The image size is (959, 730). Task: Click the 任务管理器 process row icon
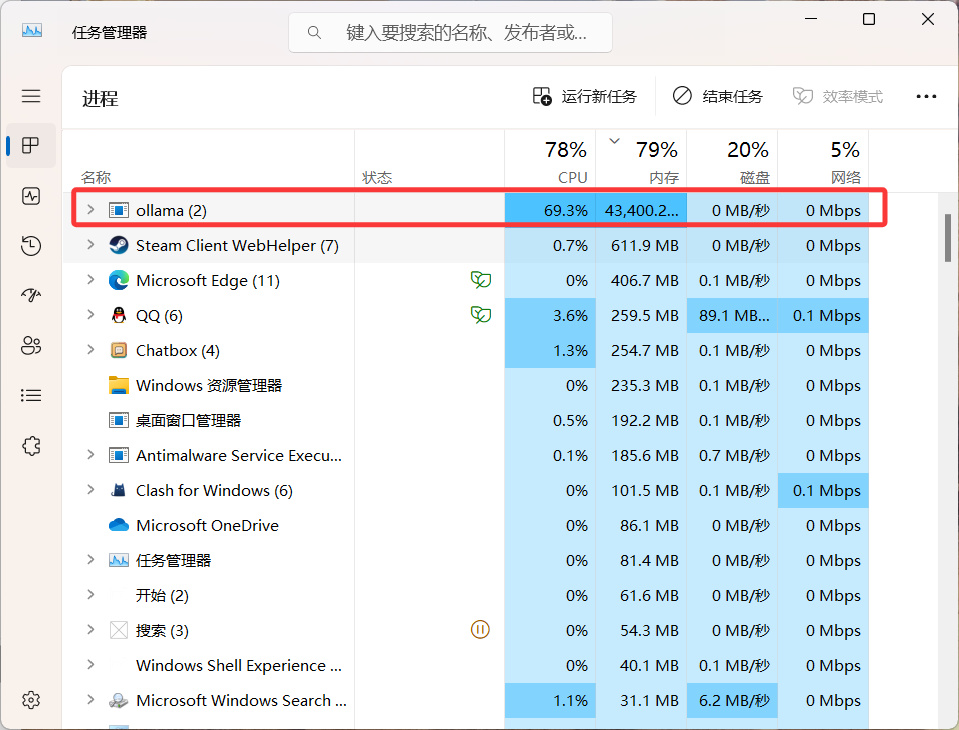point(119,560)
